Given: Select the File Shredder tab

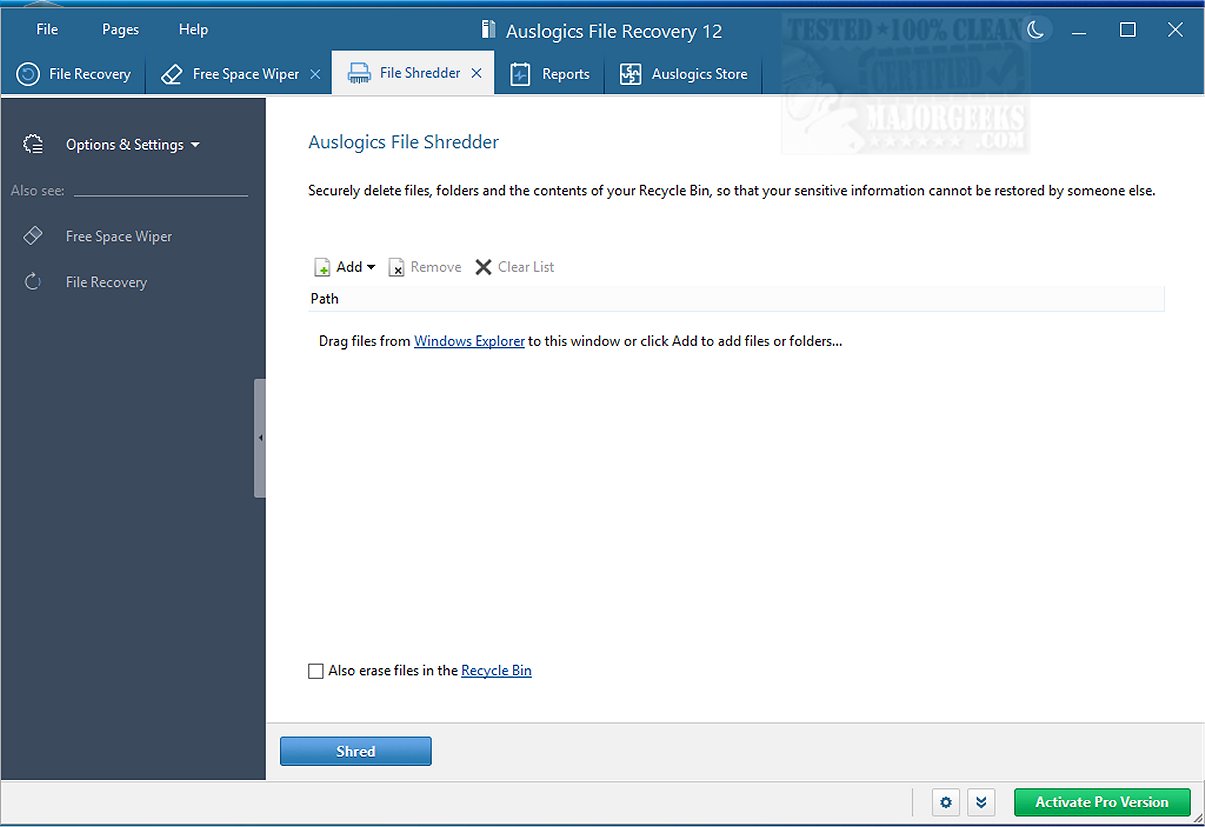Looking at the screenshot, I should [413, 74].
